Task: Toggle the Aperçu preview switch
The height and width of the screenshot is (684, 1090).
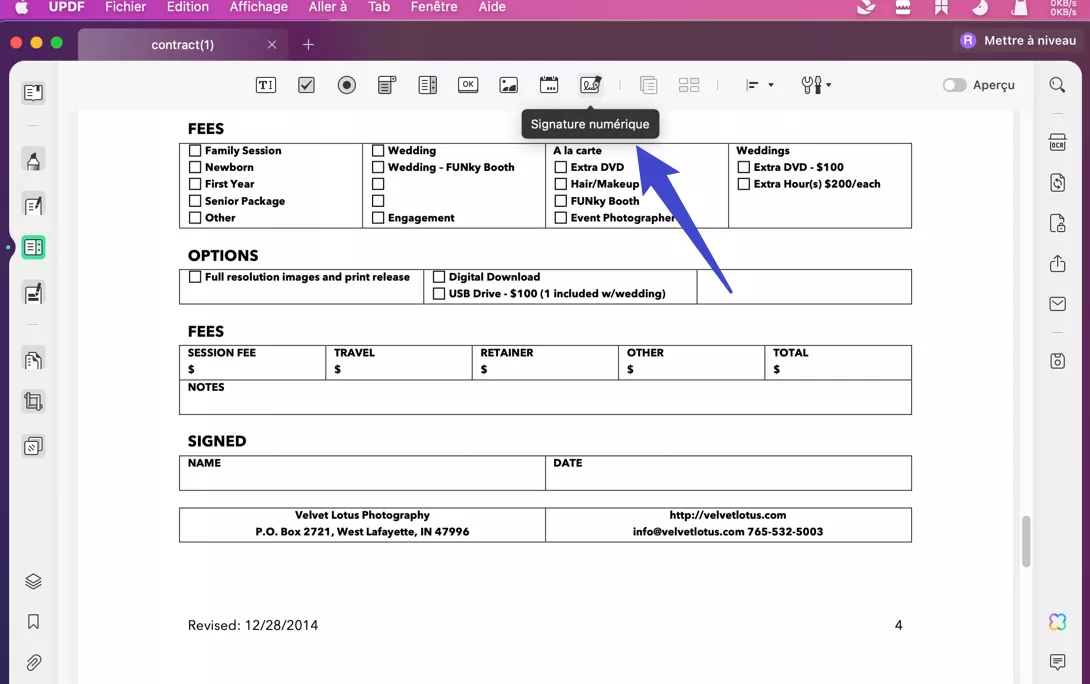Action: pos(954,85)
